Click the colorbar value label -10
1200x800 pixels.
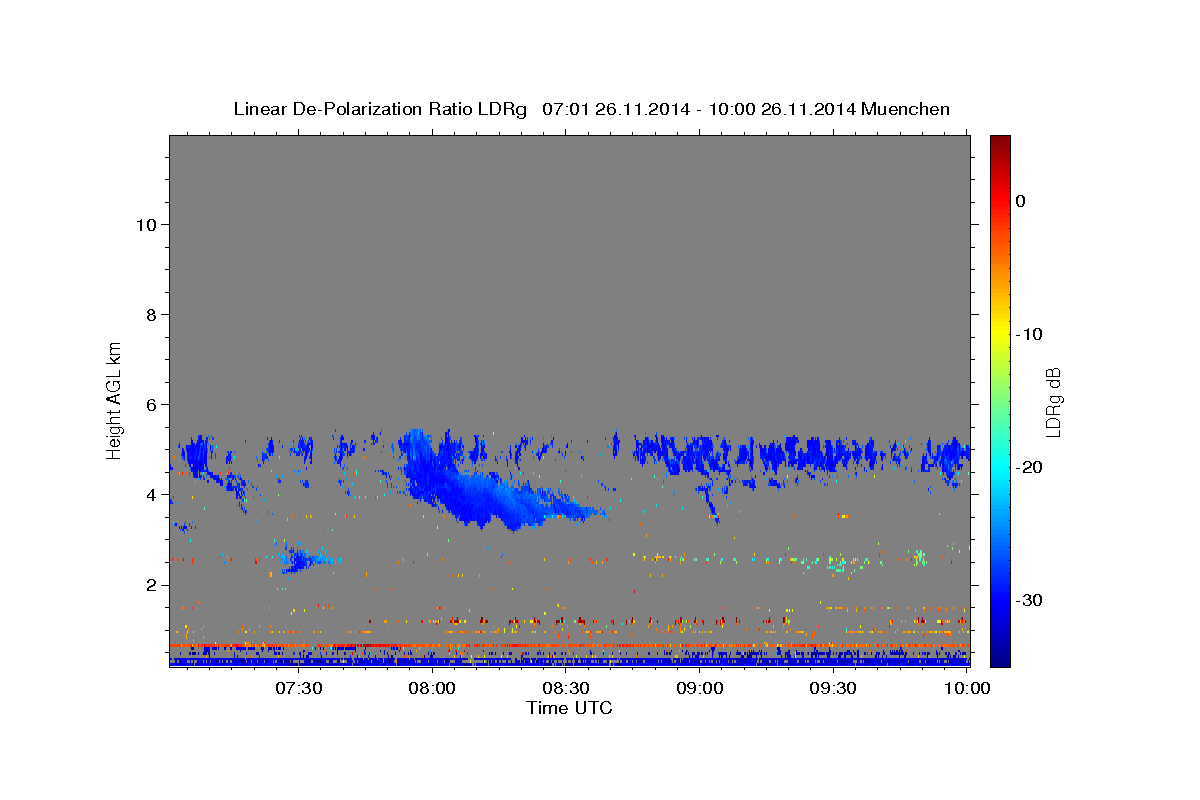[1031, 334]
